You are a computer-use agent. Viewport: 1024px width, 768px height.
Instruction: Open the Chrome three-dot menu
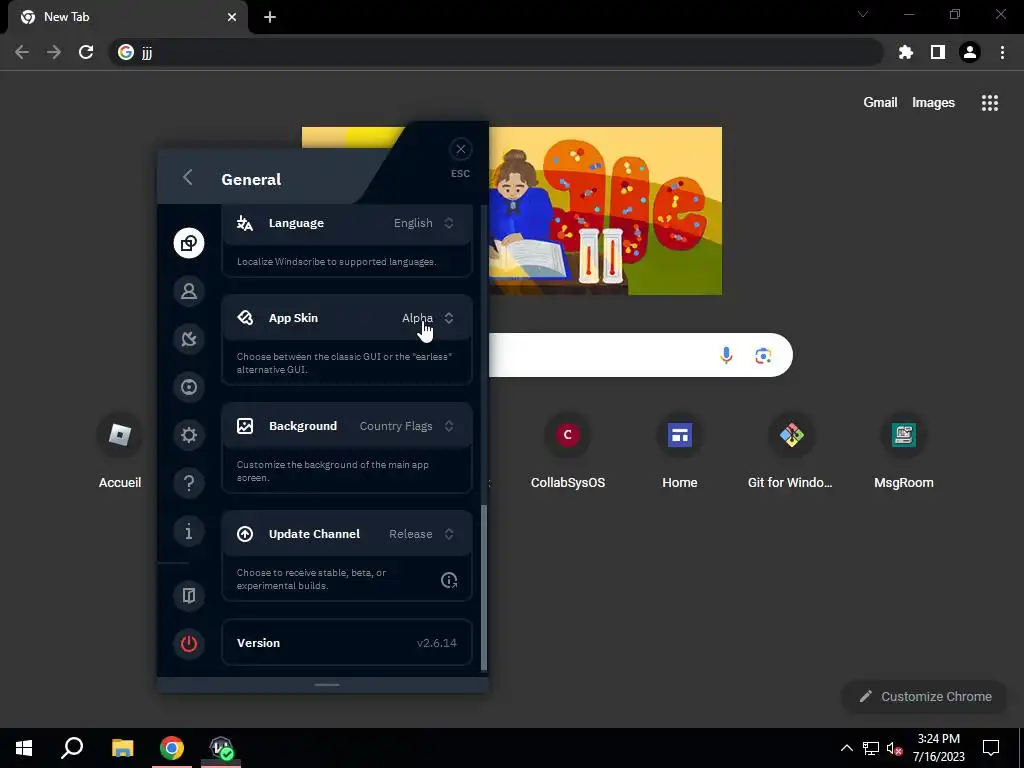pos(1002,52)
